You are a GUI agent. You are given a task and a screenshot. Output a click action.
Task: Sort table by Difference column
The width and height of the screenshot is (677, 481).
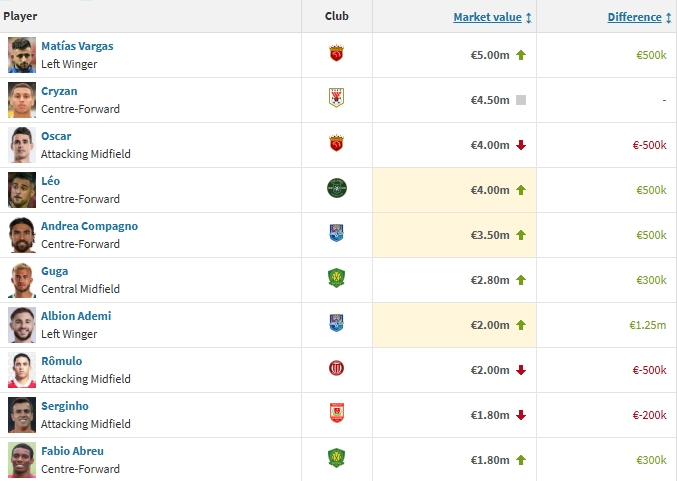tap(634, 17)
